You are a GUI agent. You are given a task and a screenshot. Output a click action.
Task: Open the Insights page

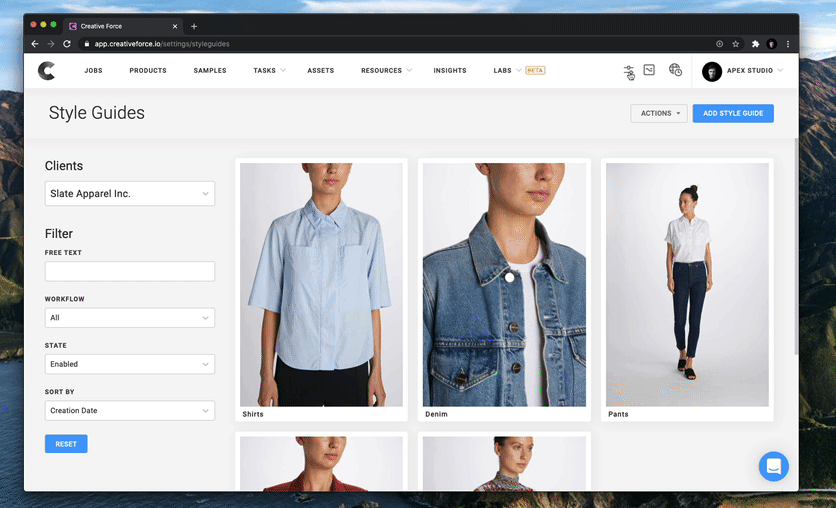449,70
